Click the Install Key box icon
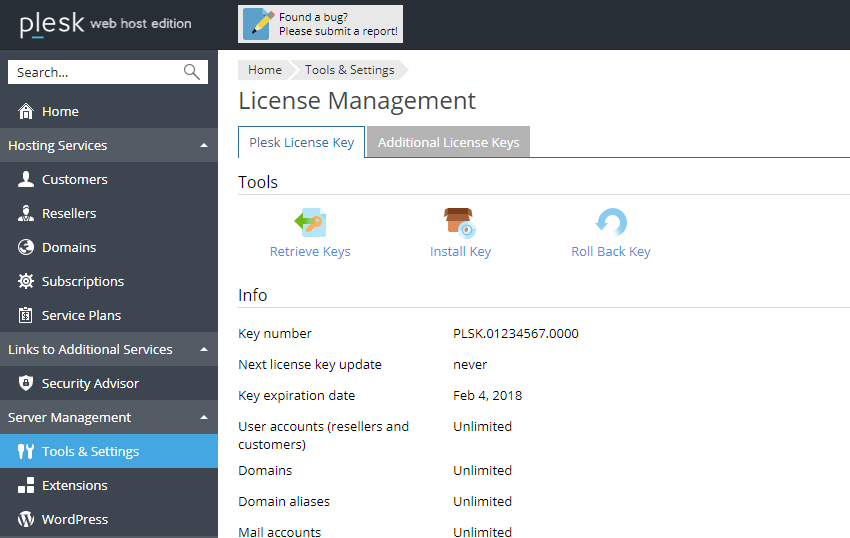 pos(460,223)
